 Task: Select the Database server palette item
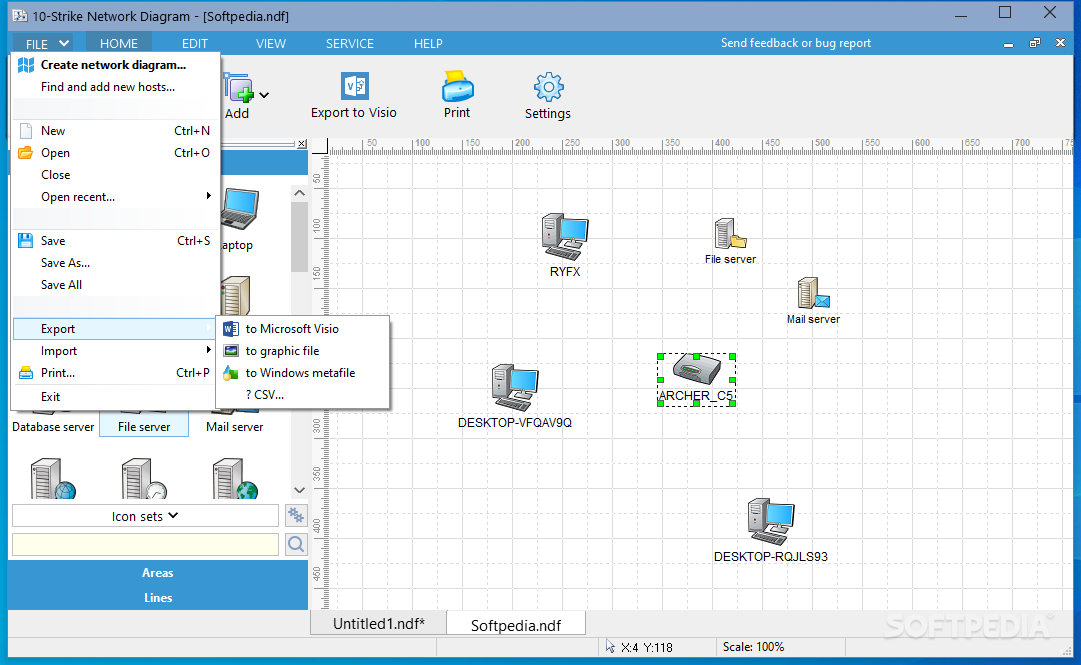click(53, 427)
